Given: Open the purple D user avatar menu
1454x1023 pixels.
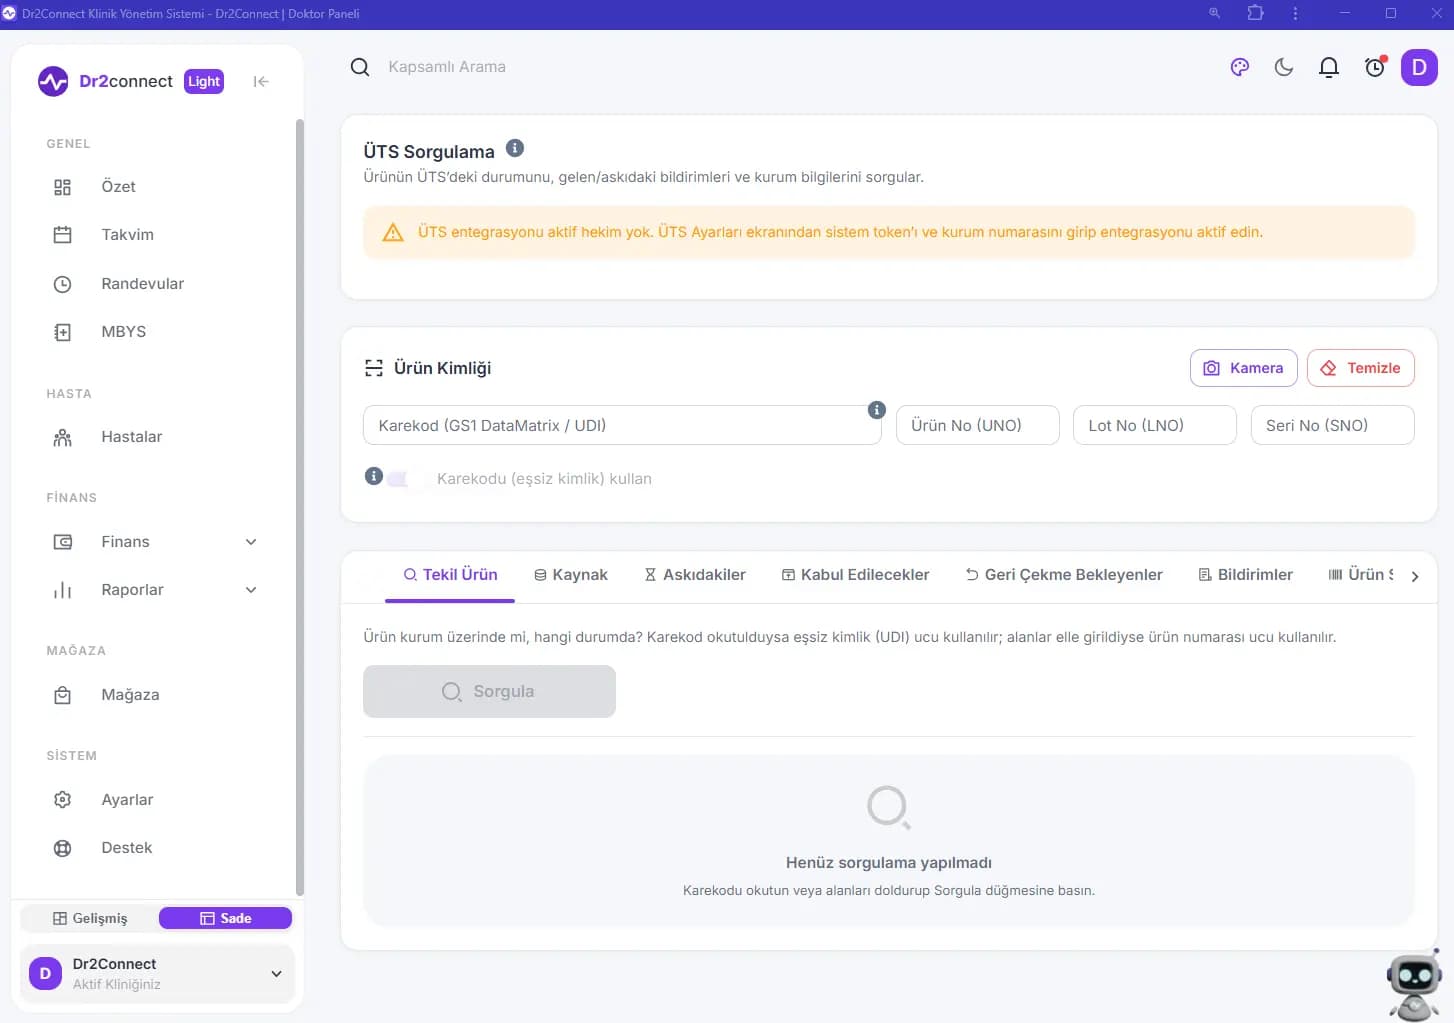Looking at the screenshot, I should (x=1419, y=67).
